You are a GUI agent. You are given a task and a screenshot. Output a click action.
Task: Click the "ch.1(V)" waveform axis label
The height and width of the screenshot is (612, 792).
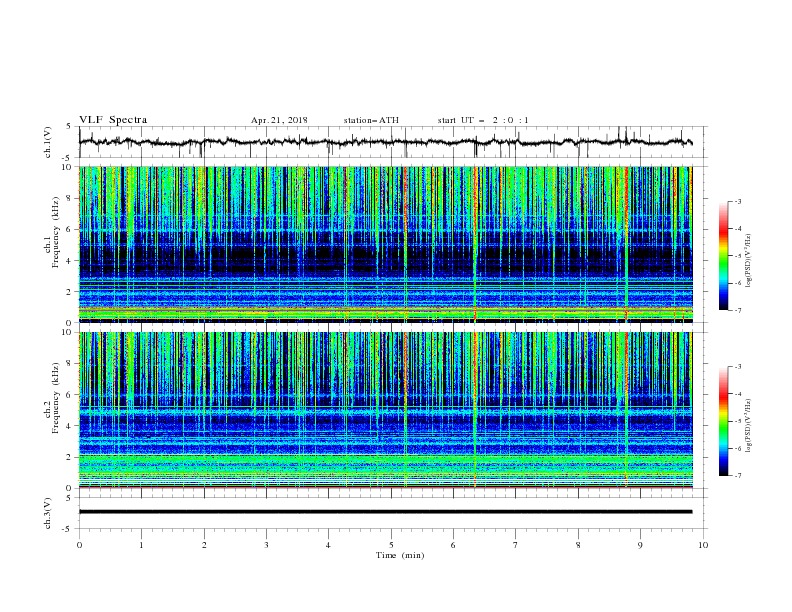pos(48,142)
